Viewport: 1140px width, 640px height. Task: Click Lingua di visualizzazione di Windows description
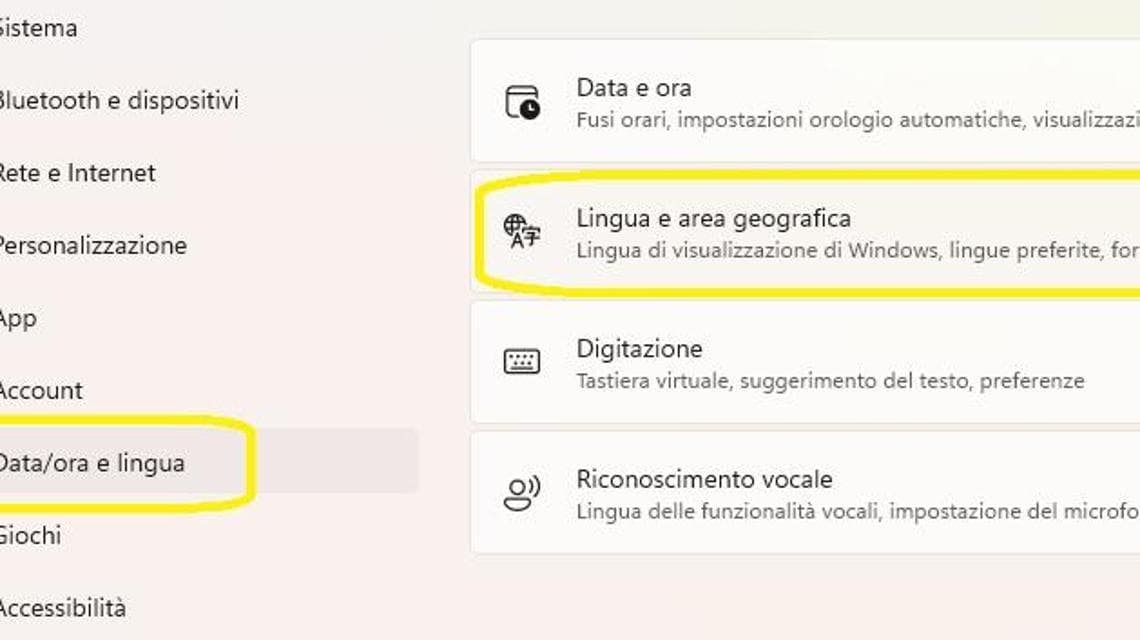click(x=858, y=250)
